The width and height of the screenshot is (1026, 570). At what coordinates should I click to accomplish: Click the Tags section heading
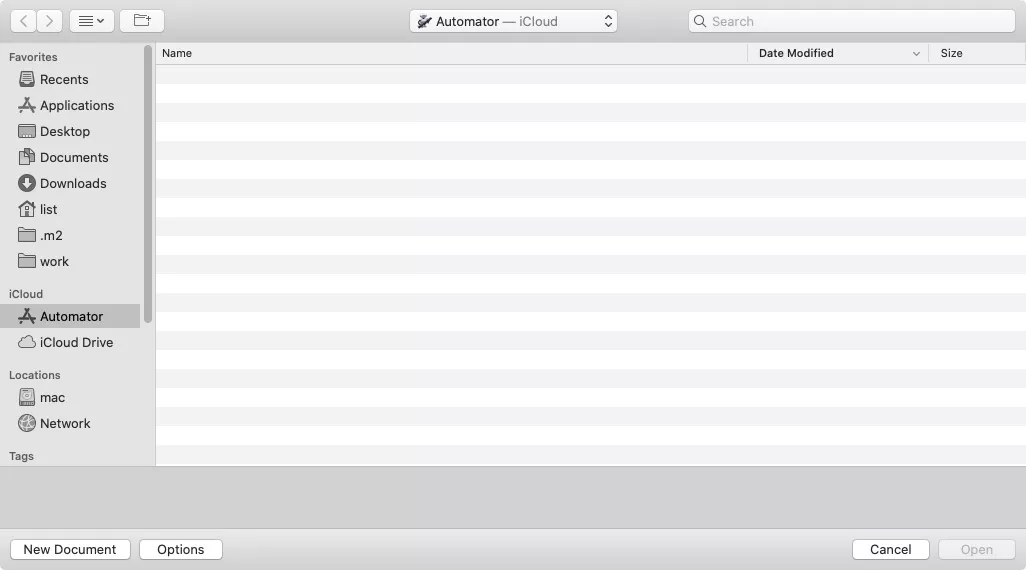click(x=22, y=456)
